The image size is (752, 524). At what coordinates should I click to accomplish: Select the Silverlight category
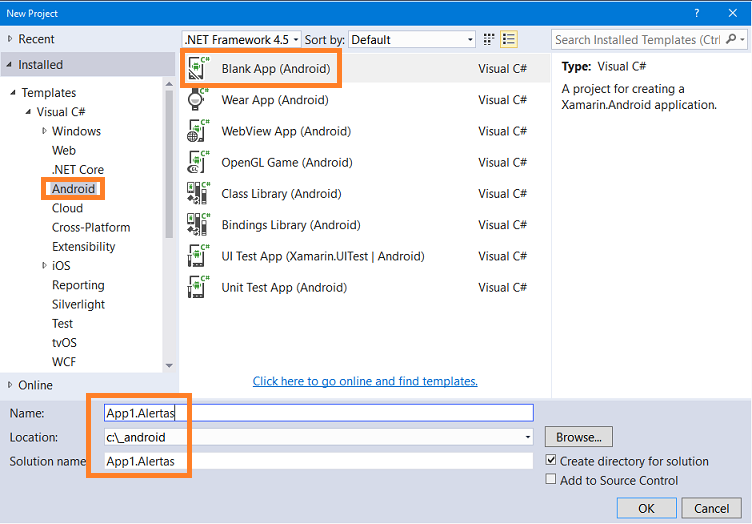click(78, 304)
